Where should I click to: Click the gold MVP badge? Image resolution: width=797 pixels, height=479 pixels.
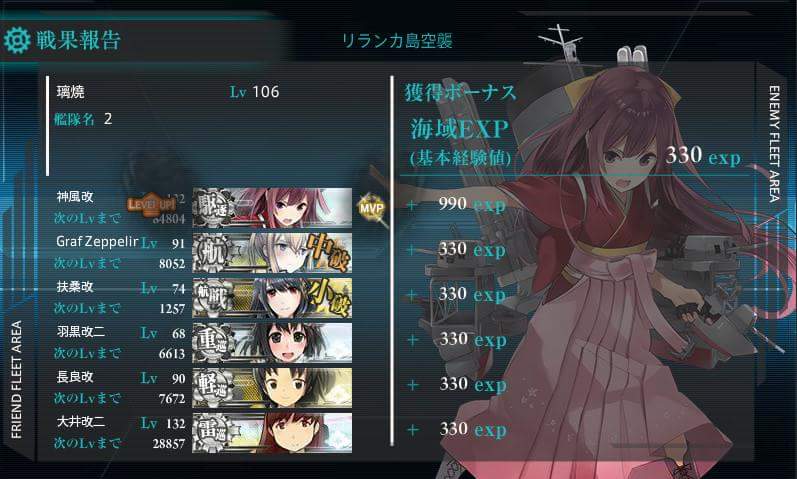(x=372, y=207)
